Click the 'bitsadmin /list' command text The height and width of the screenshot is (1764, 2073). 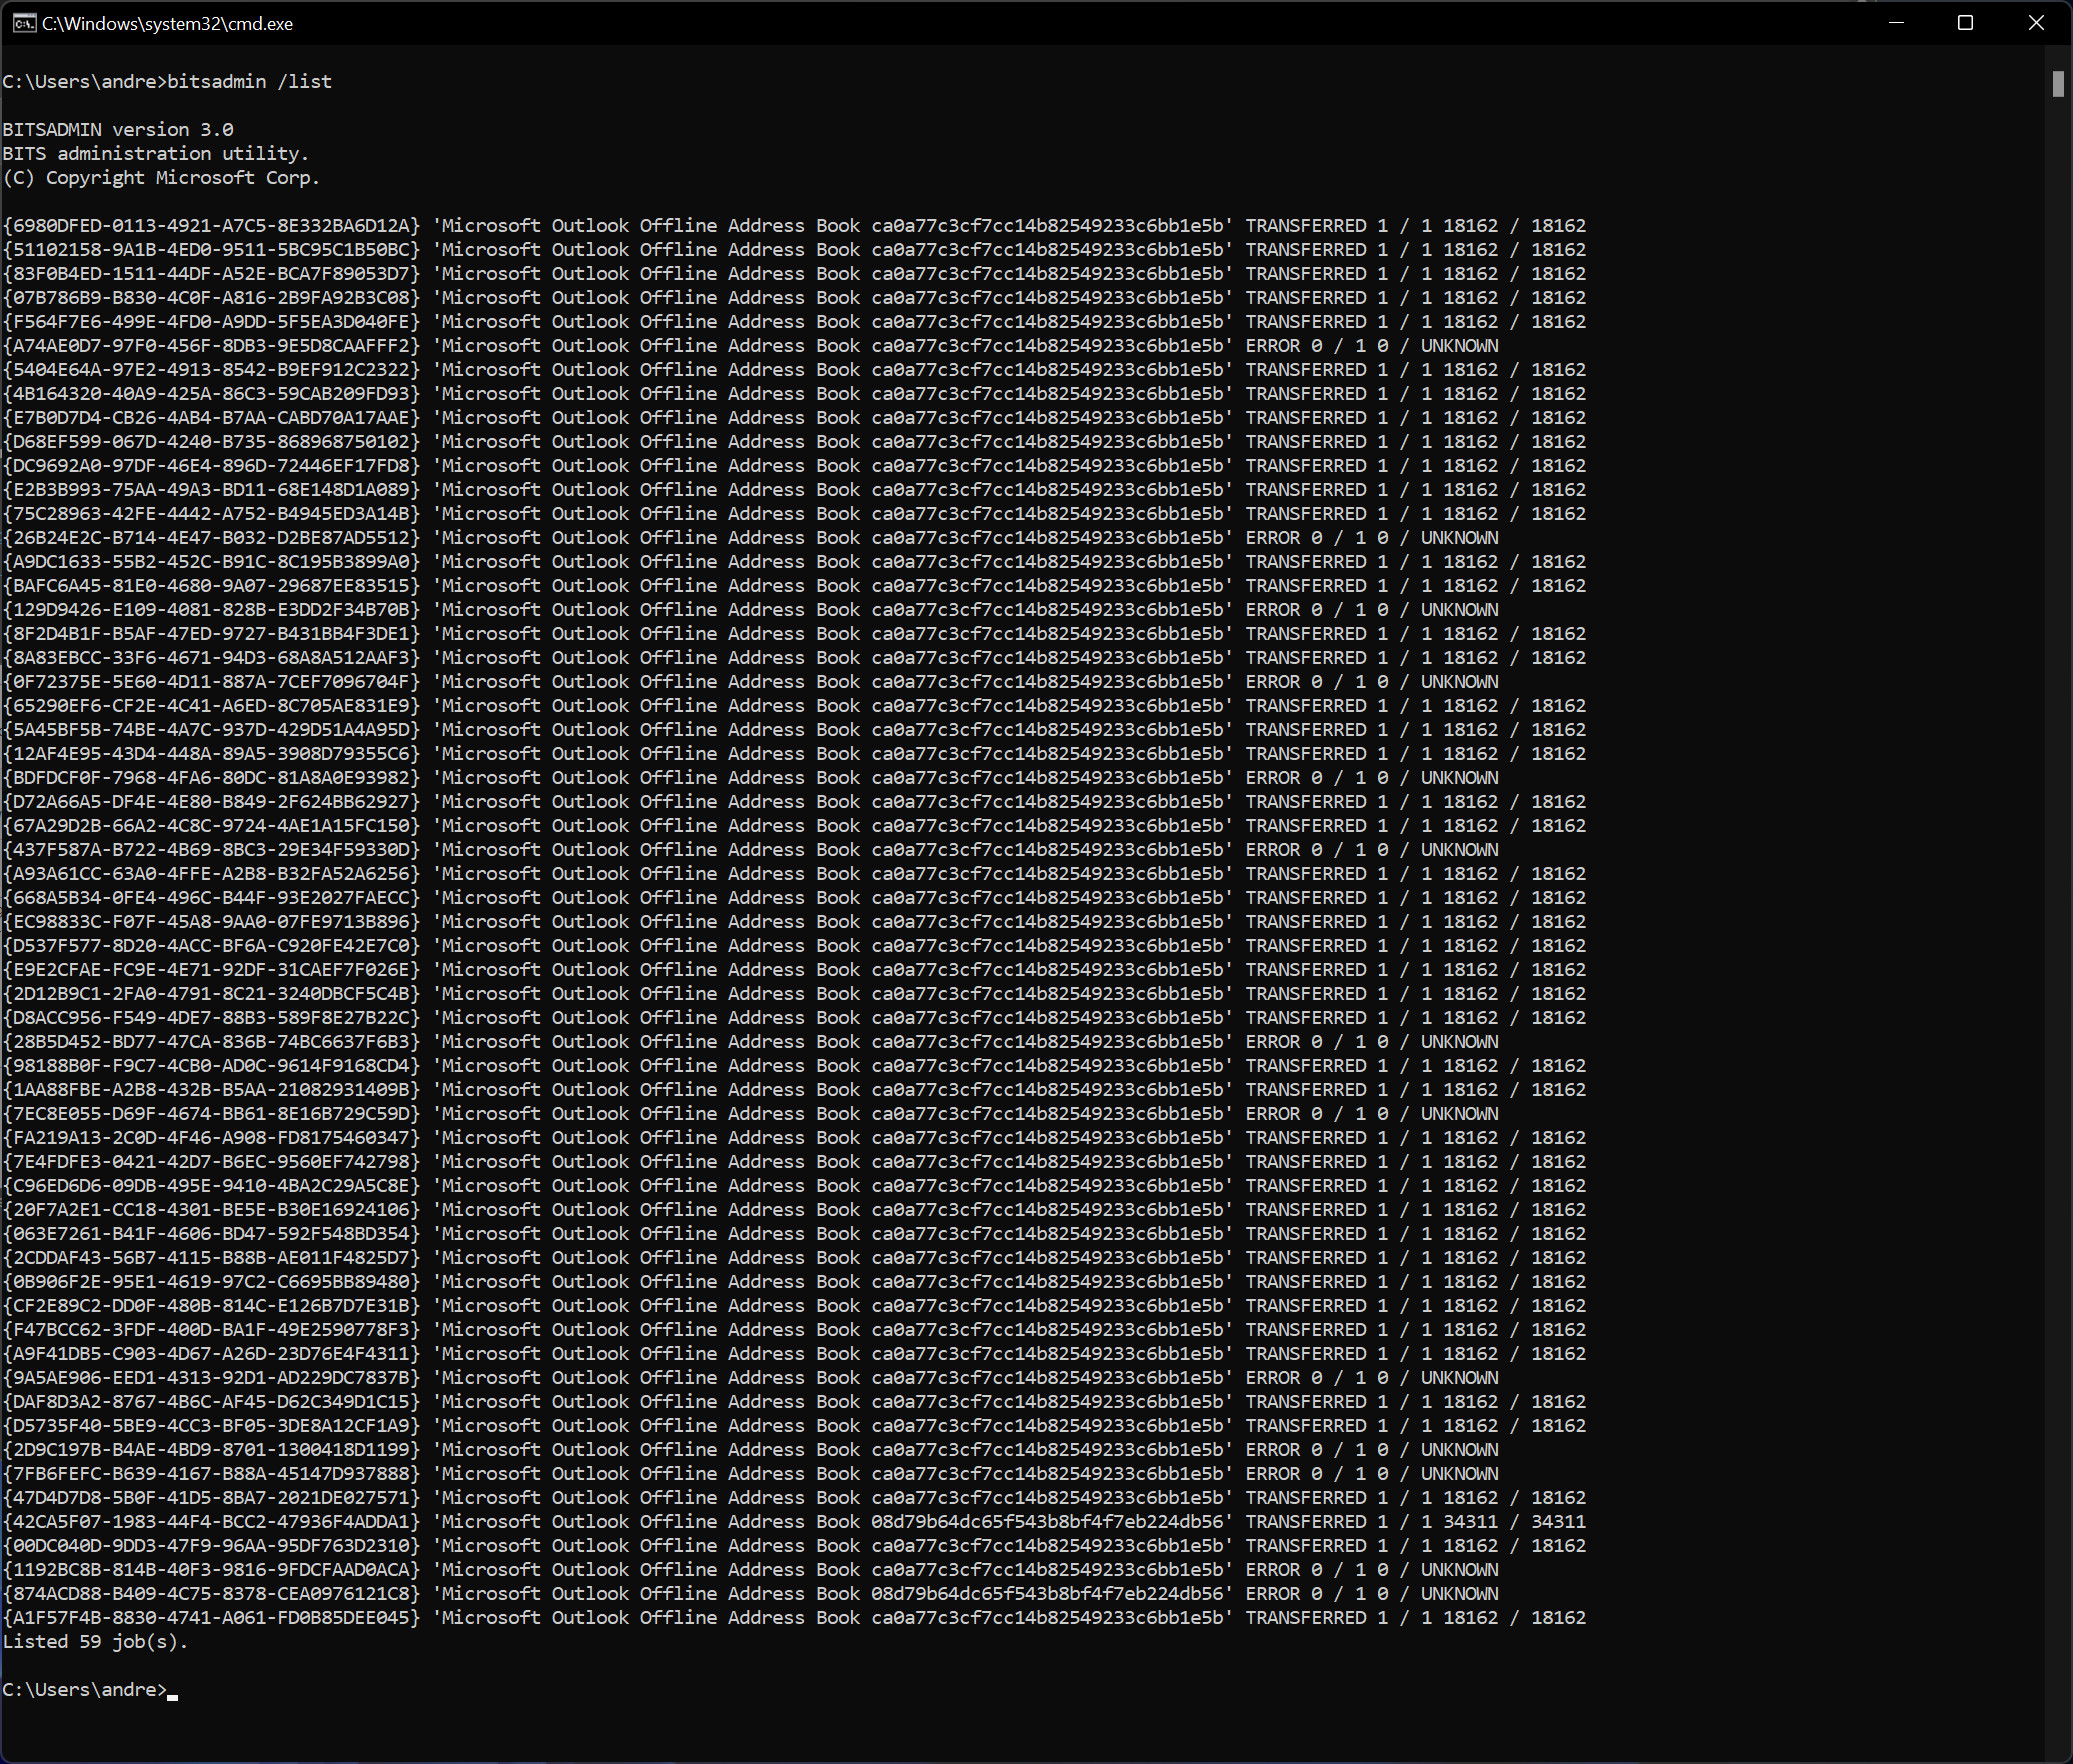click(x=249, y=82)
